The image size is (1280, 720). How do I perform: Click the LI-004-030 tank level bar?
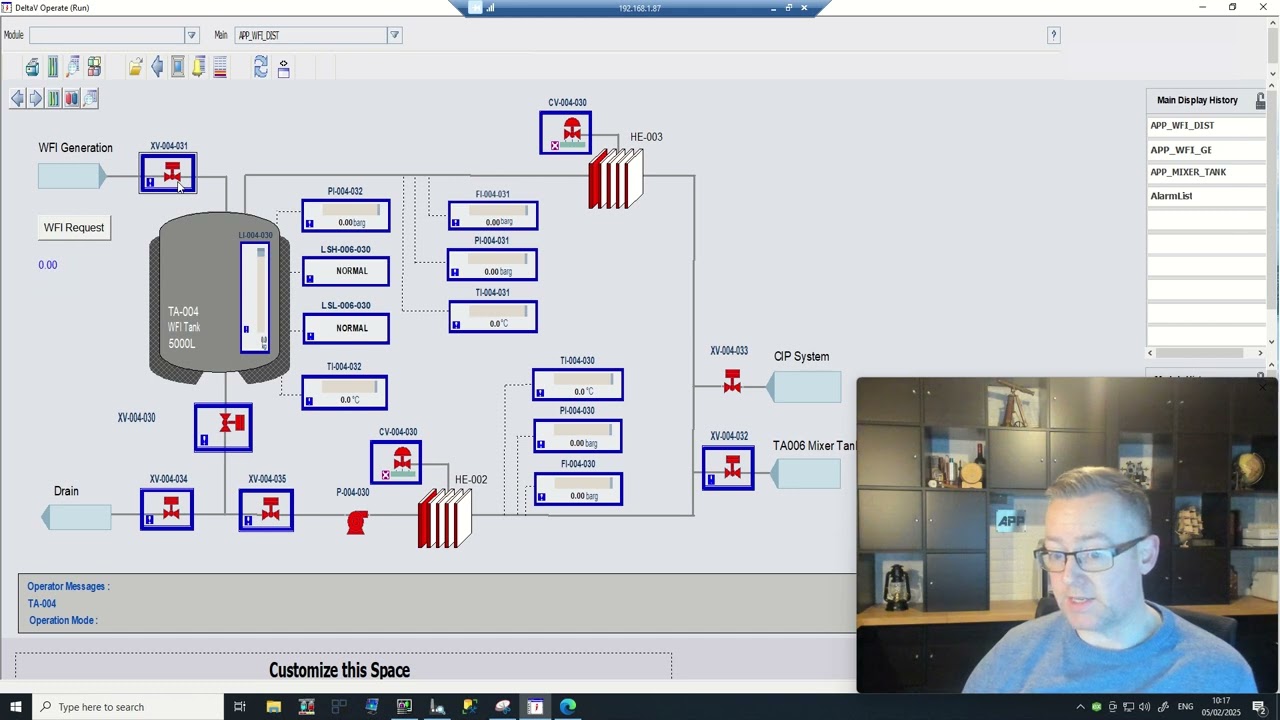click(254, 297)
